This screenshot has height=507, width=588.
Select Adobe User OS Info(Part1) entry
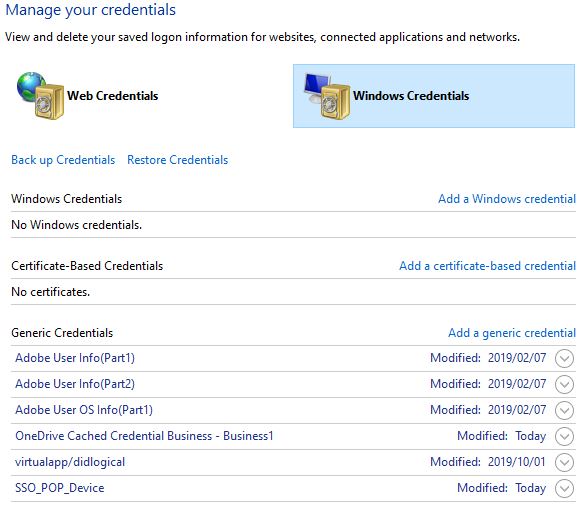click(x=84, y=410)
